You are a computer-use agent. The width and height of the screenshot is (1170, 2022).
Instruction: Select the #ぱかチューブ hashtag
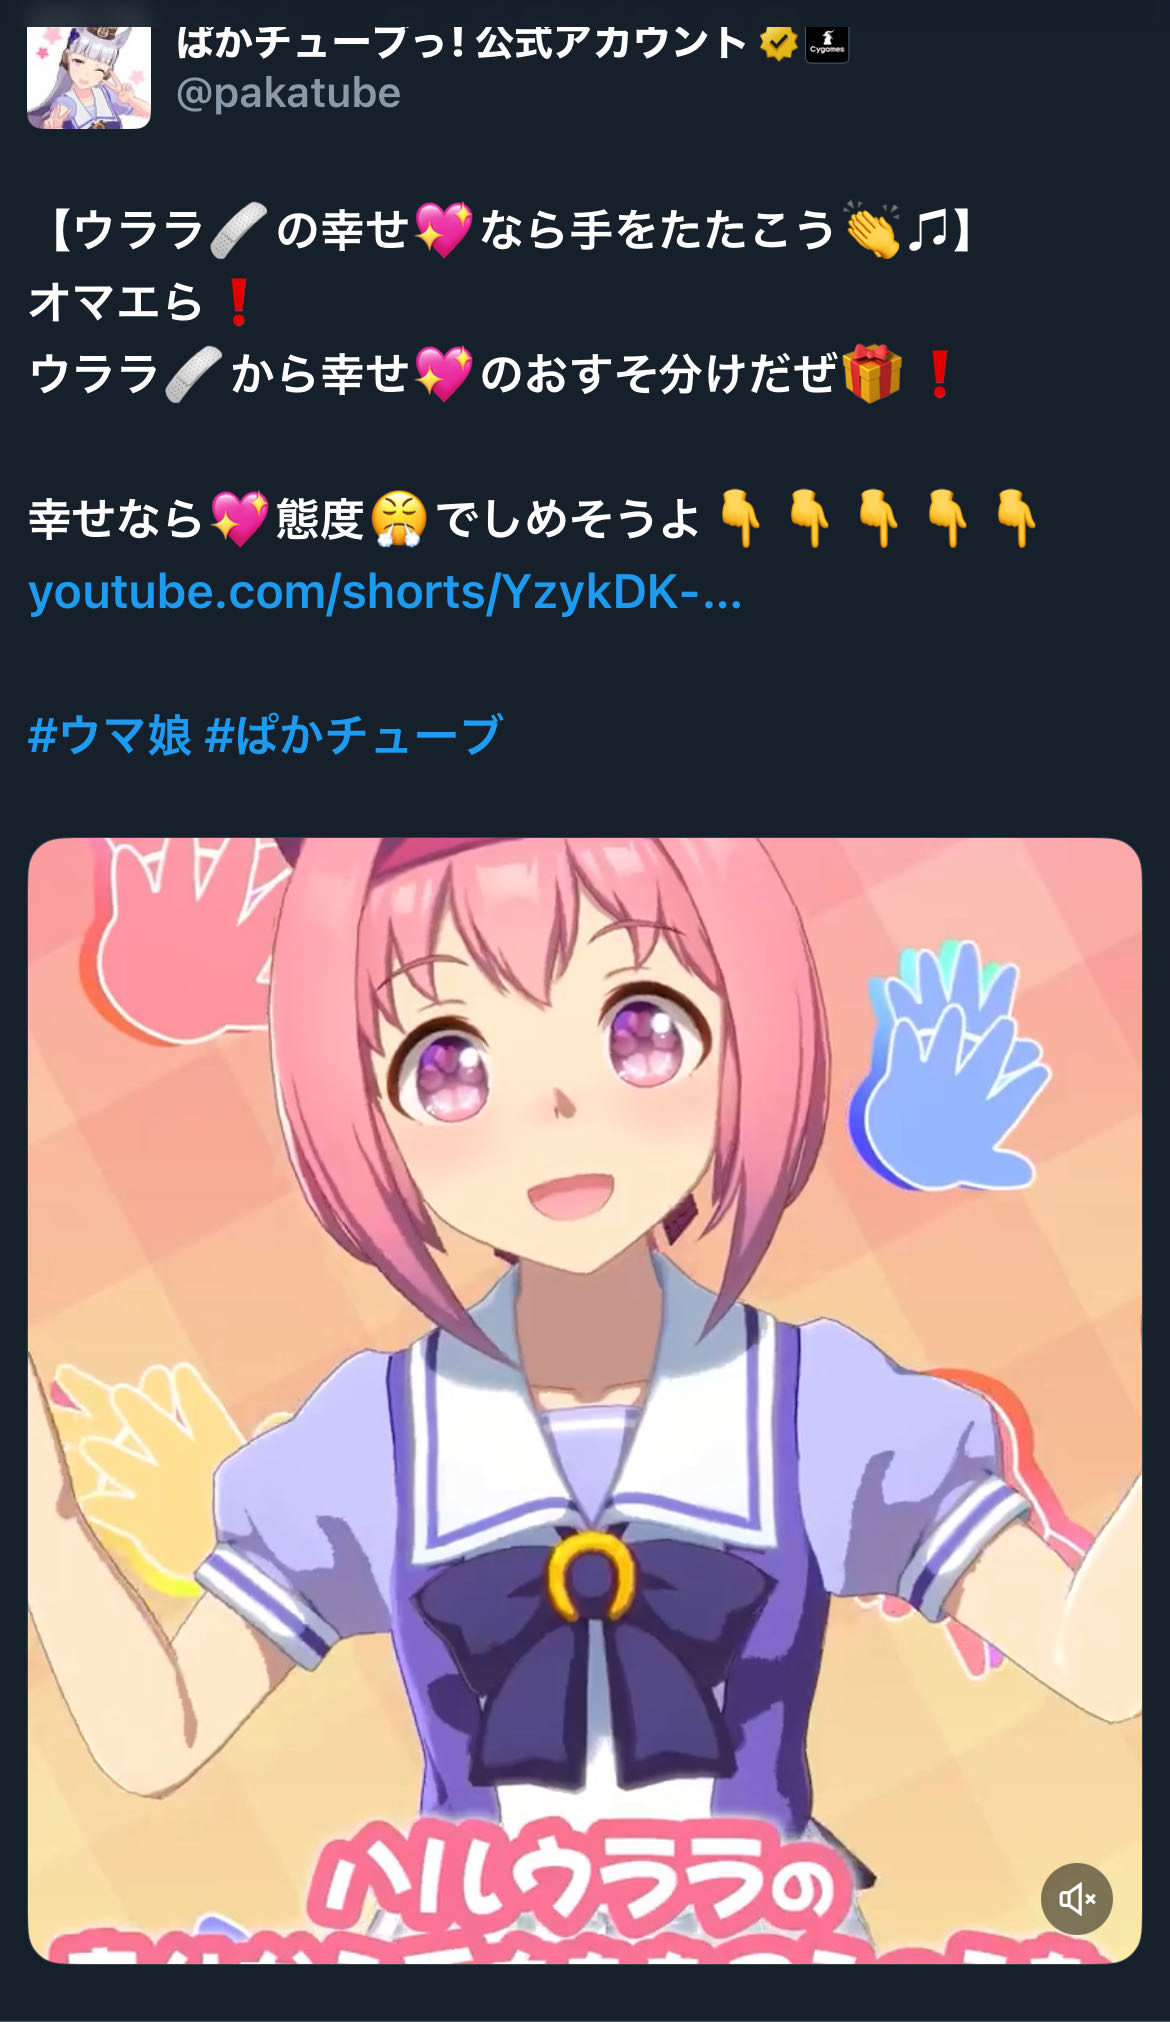353,735
